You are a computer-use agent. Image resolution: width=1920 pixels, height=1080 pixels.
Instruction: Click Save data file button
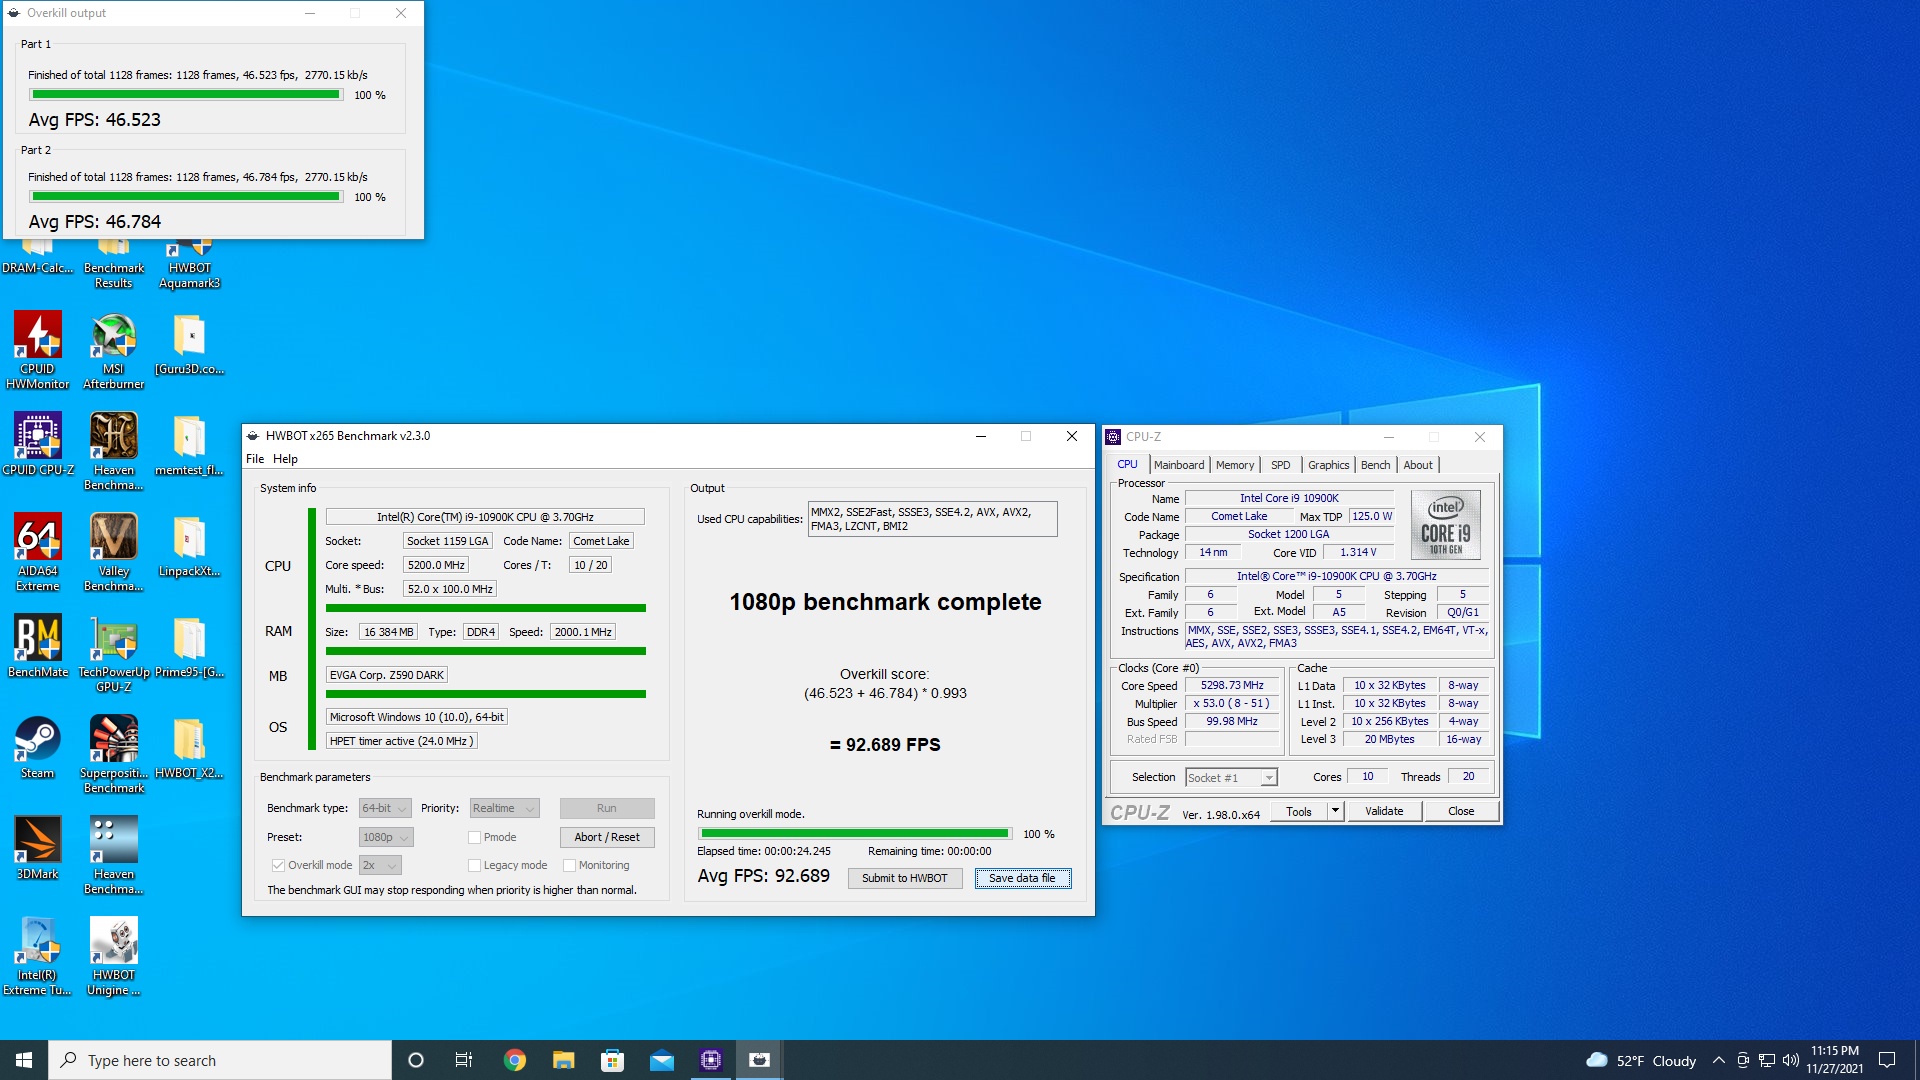tap(1022, 878)
